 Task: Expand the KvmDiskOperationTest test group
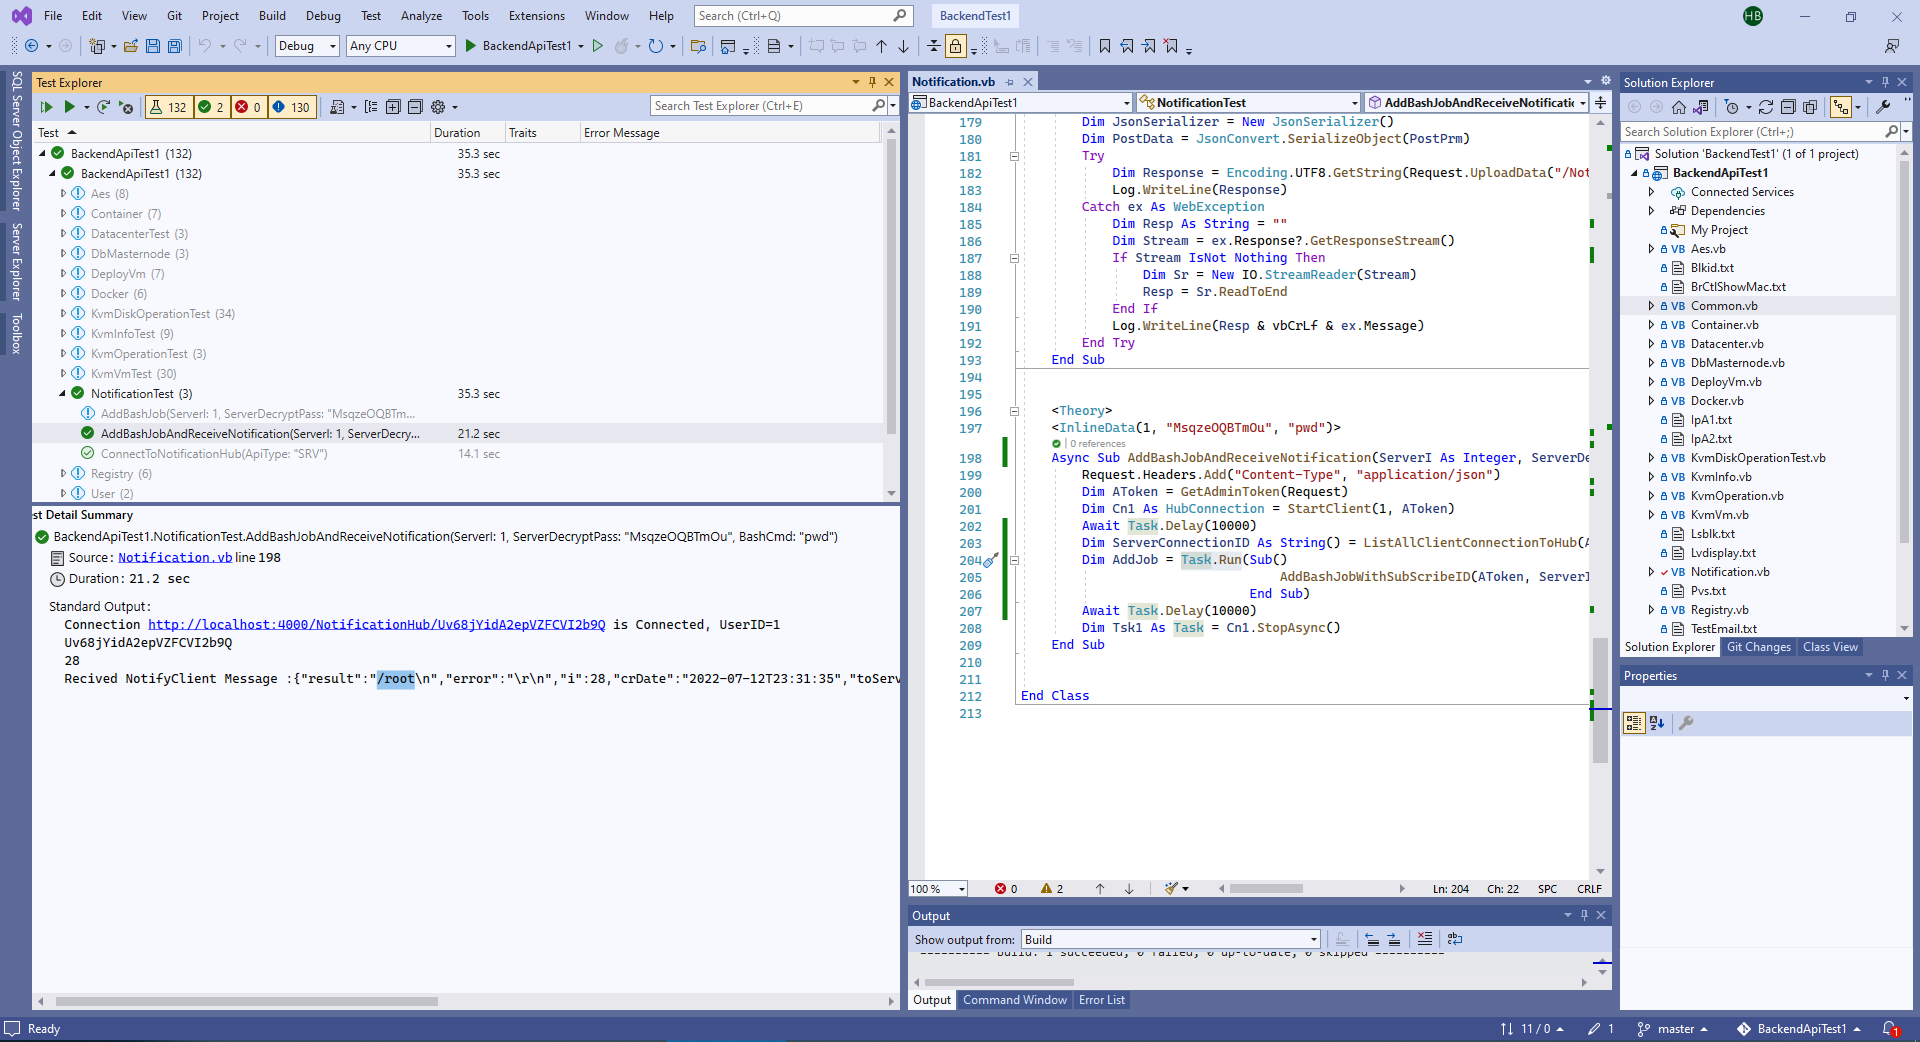[x=63, y=313]
